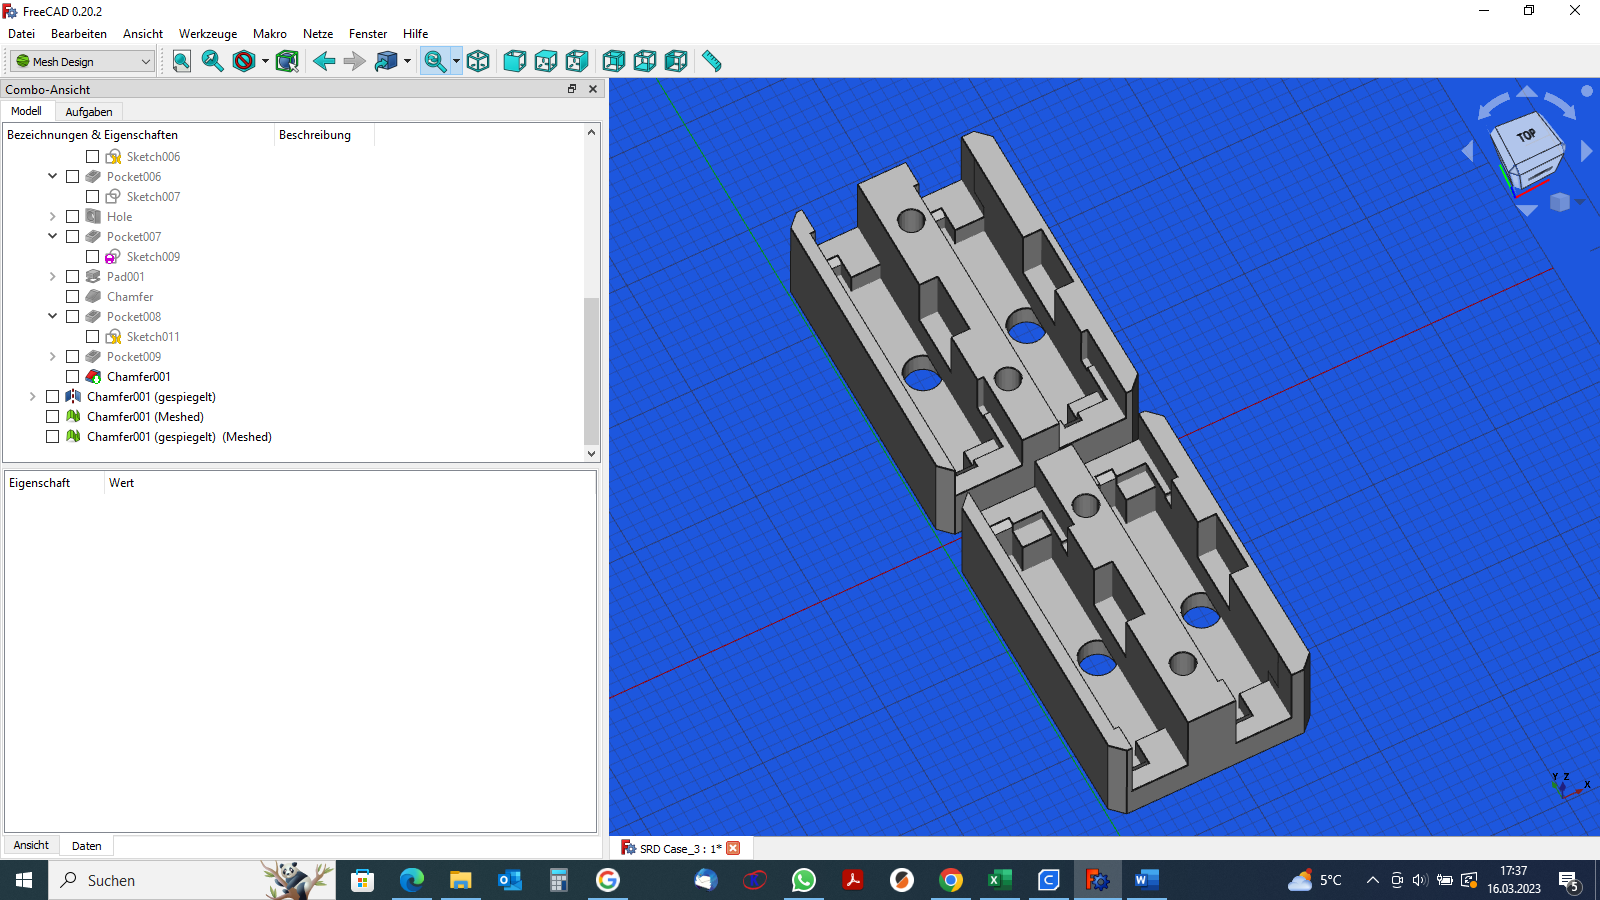The height and width of the screenshot is (900, 1600).
Task: Go back with the left arrow icon
Action: 324,61
